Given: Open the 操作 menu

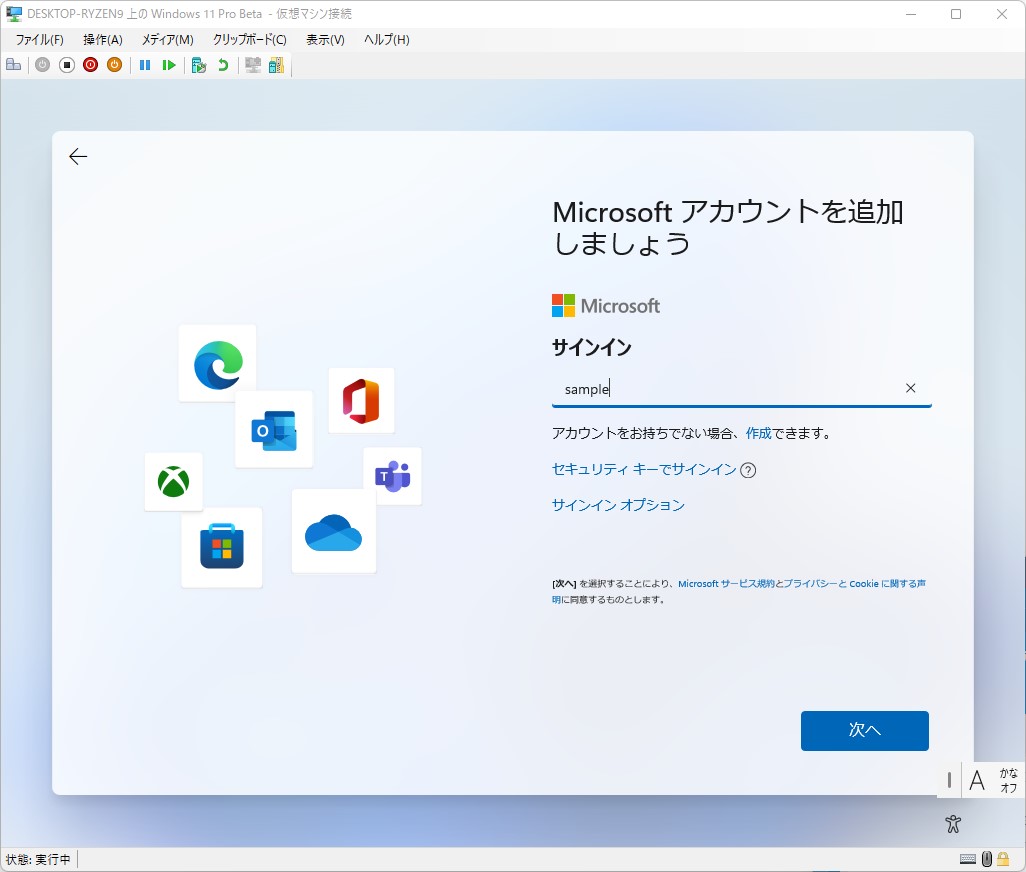Looking at the screenshot, I should click(101, 40).
